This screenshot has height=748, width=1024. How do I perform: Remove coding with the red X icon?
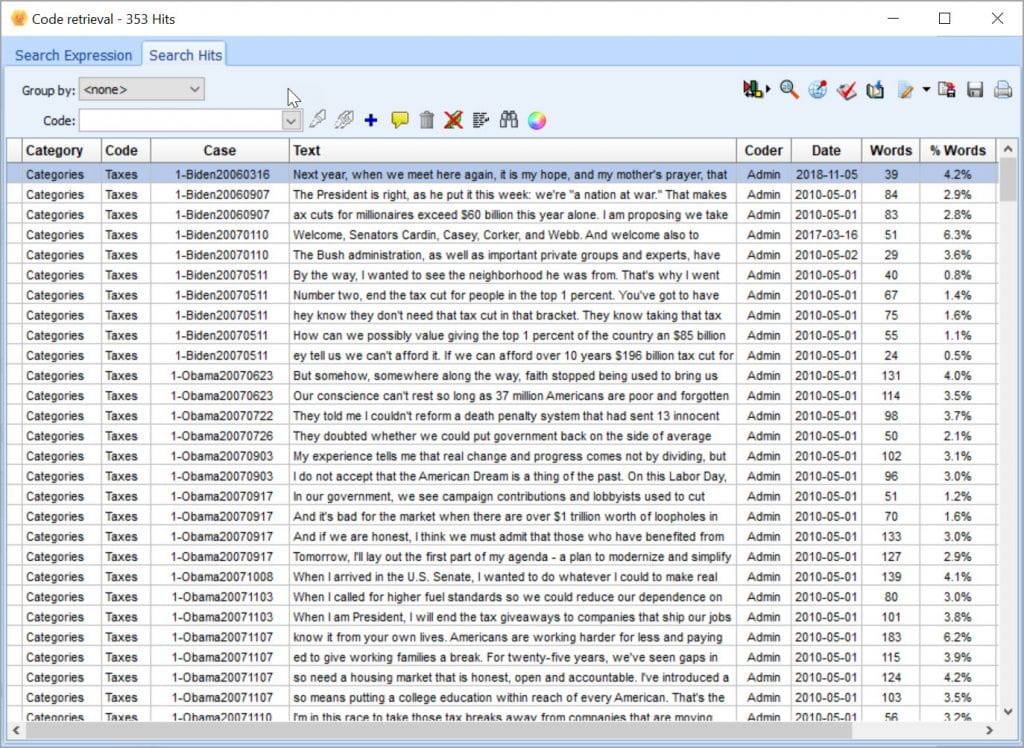452,120
